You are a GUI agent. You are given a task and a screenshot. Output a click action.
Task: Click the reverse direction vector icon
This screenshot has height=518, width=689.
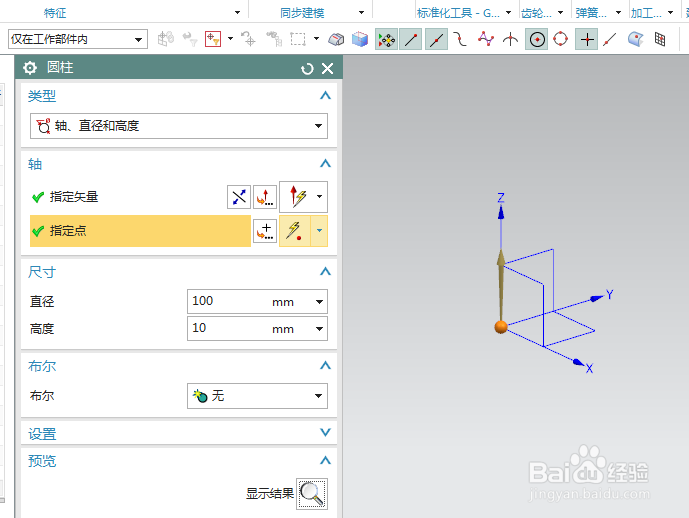click(x=239, y=196)
